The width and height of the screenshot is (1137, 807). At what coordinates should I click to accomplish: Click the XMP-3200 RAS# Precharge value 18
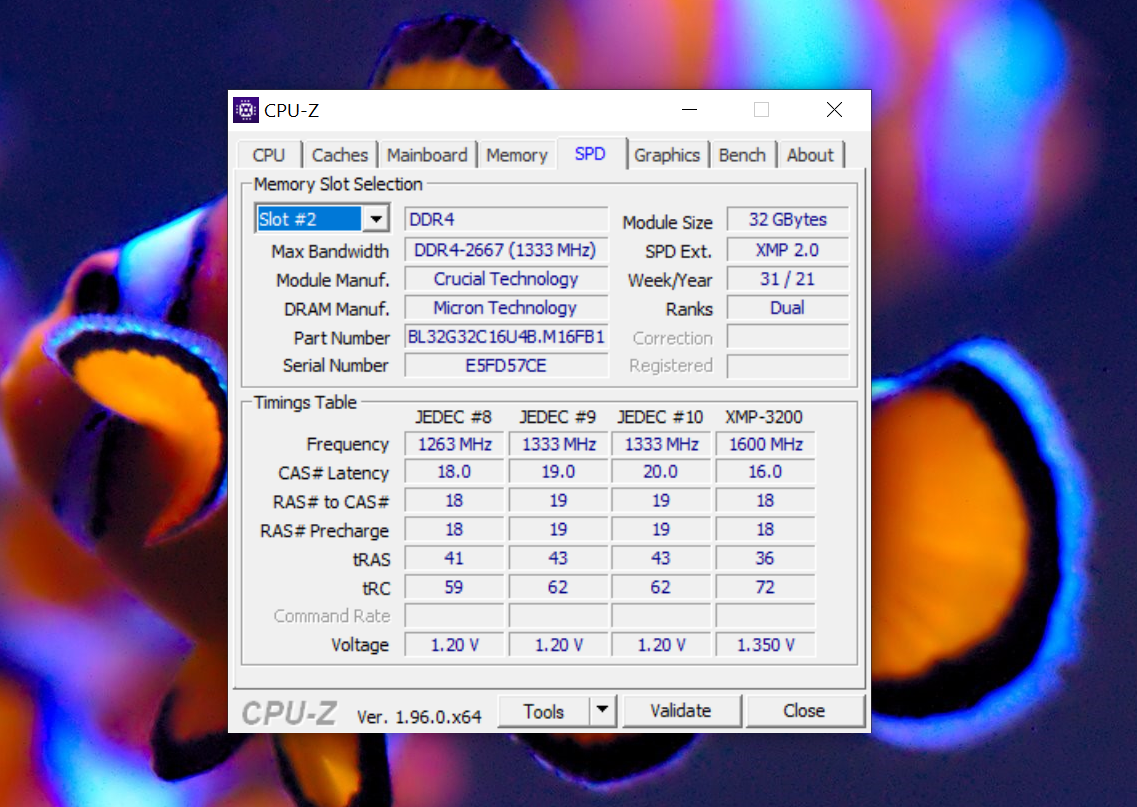pyautogui.click(x=766, y=530)
